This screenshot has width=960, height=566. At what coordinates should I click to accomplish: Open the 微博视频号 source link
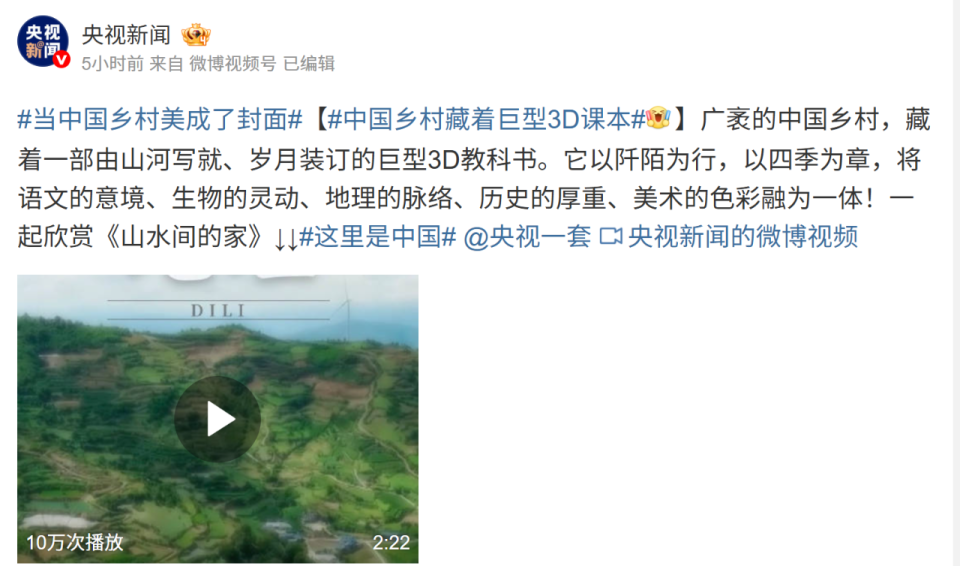[233, 63]
